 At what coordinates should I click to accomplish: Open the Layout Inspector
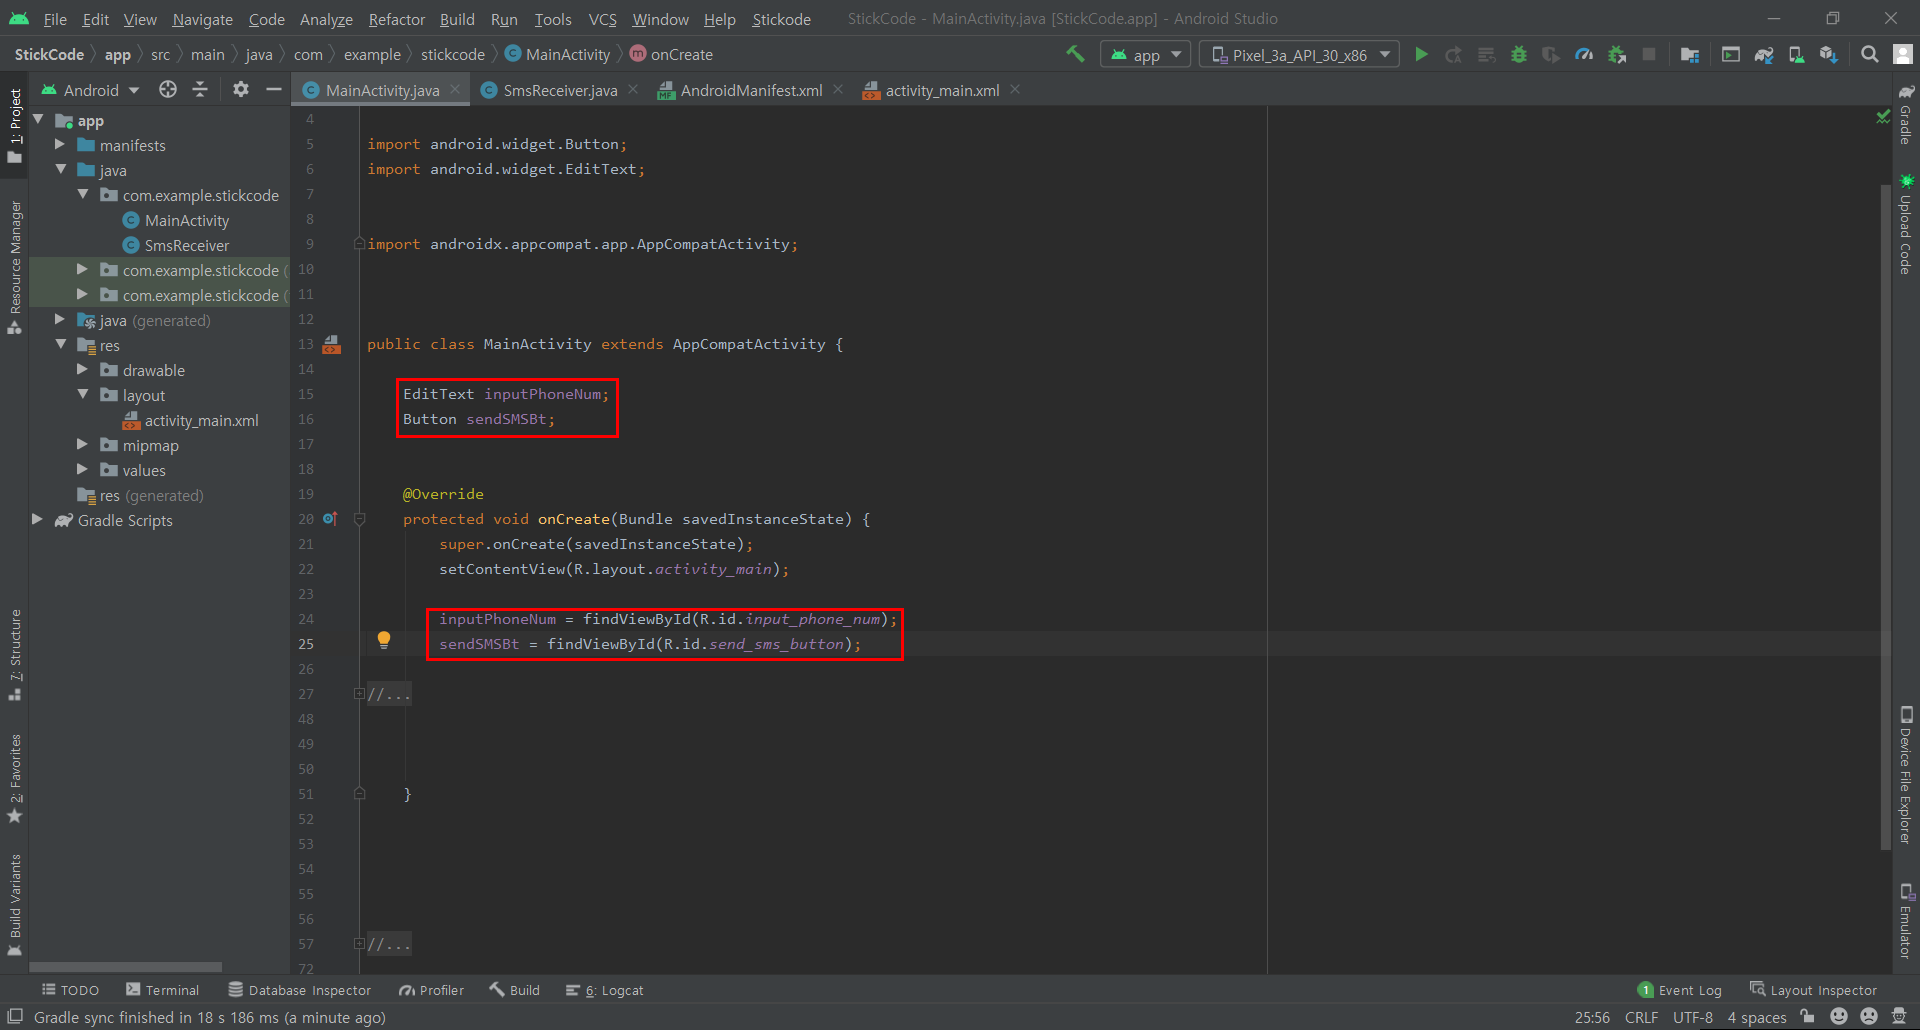pyautogui.click(x=1813, y=990)
